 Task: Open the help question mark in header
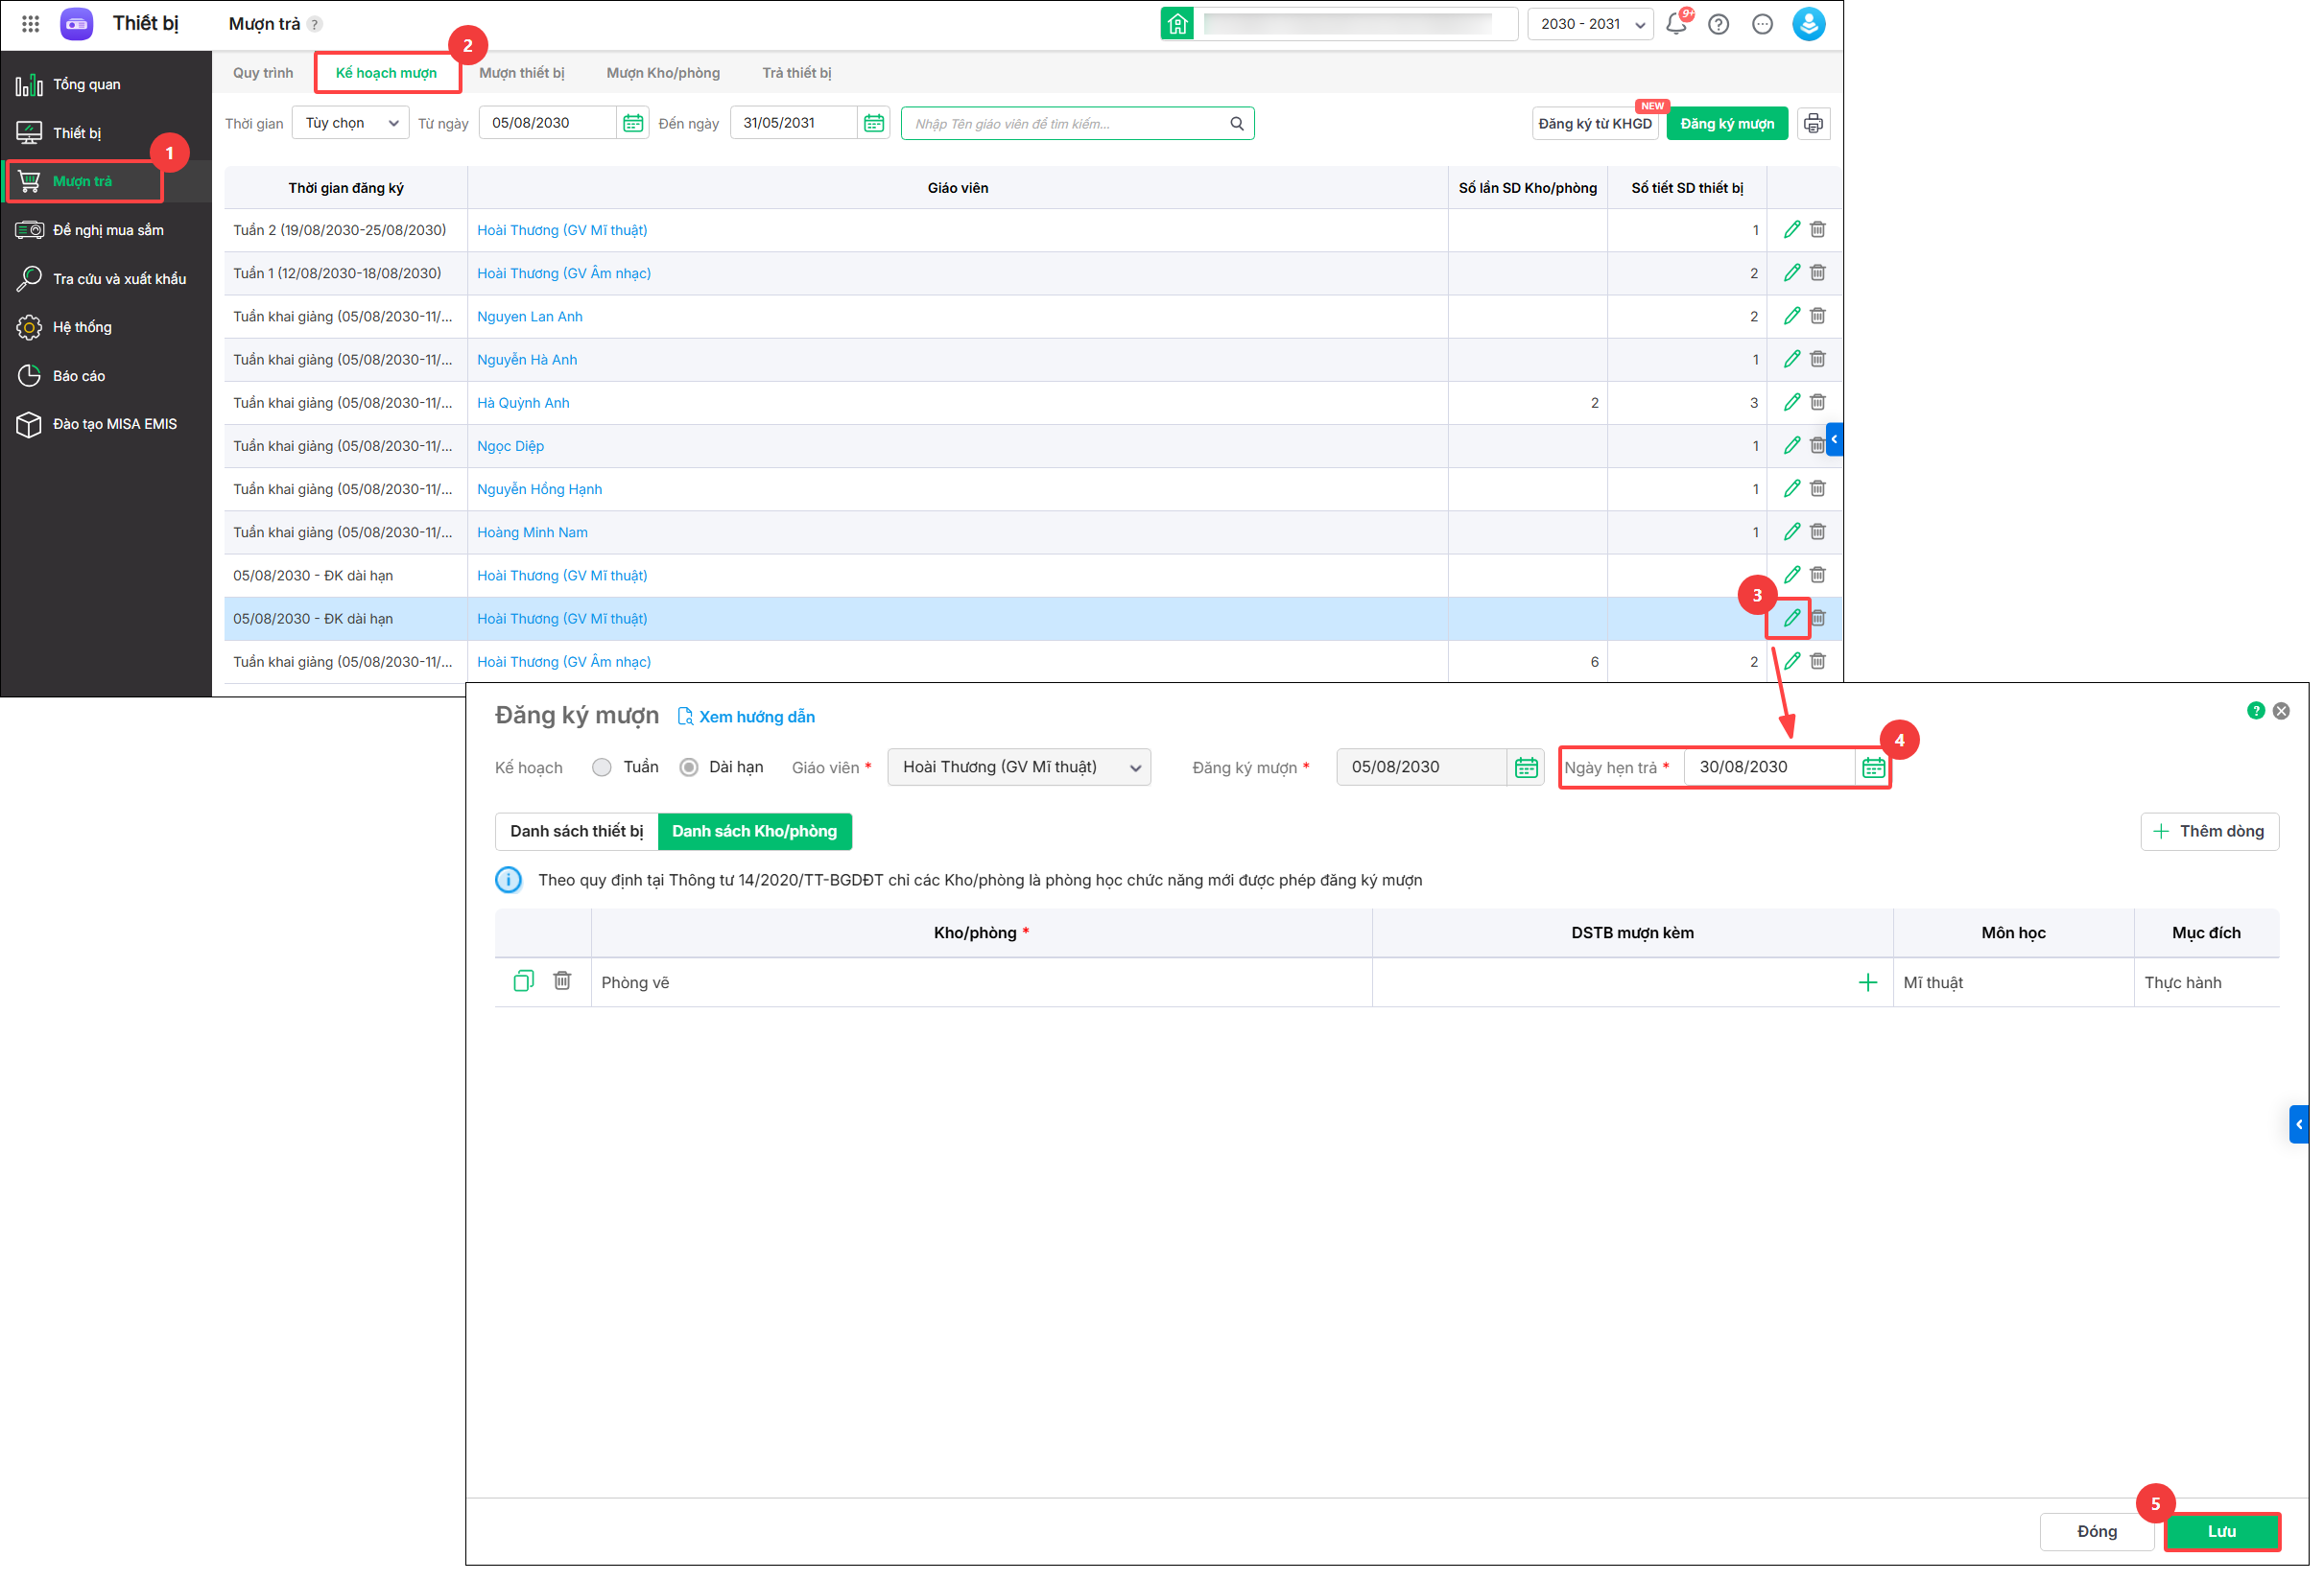pyautogui.click(x=1718, y=24)
